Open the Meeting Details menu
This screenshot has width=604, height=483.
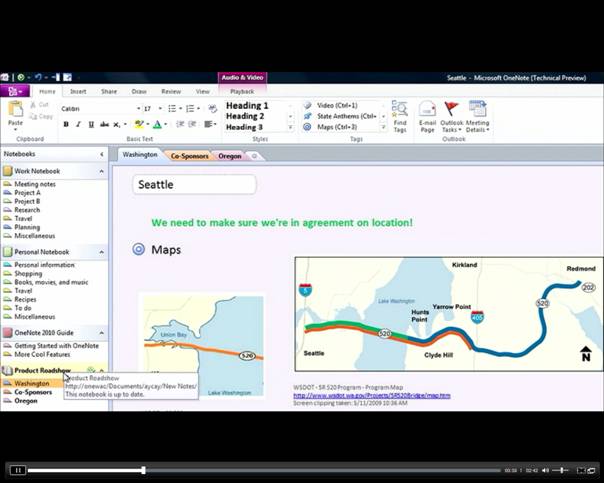point(477,117)
